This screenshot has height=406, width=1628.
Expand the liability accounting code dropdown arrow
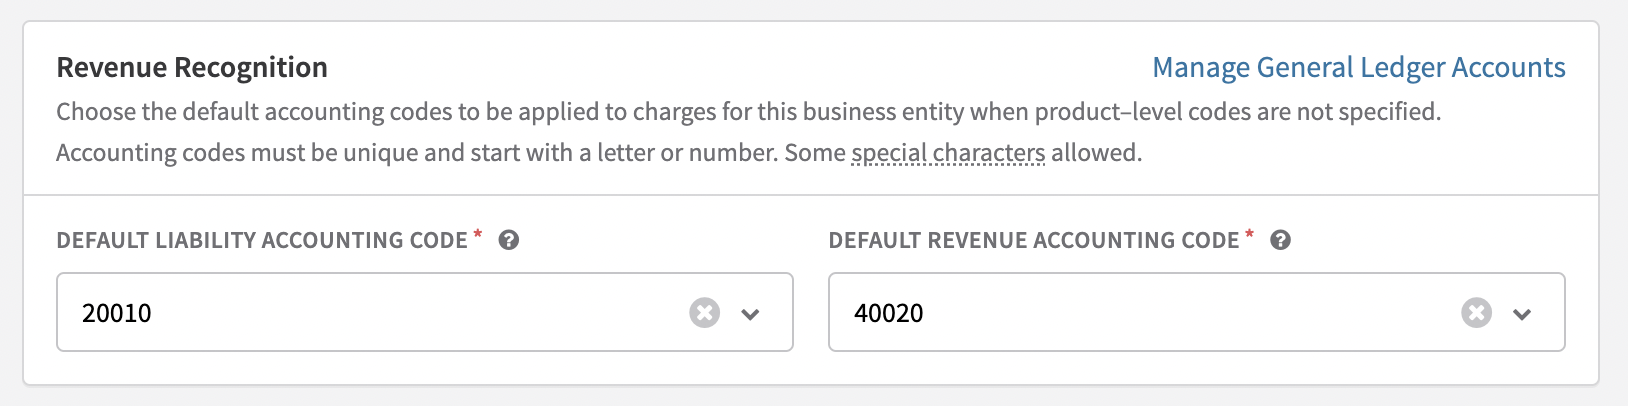pyautogui.click(x=751, y=314)
